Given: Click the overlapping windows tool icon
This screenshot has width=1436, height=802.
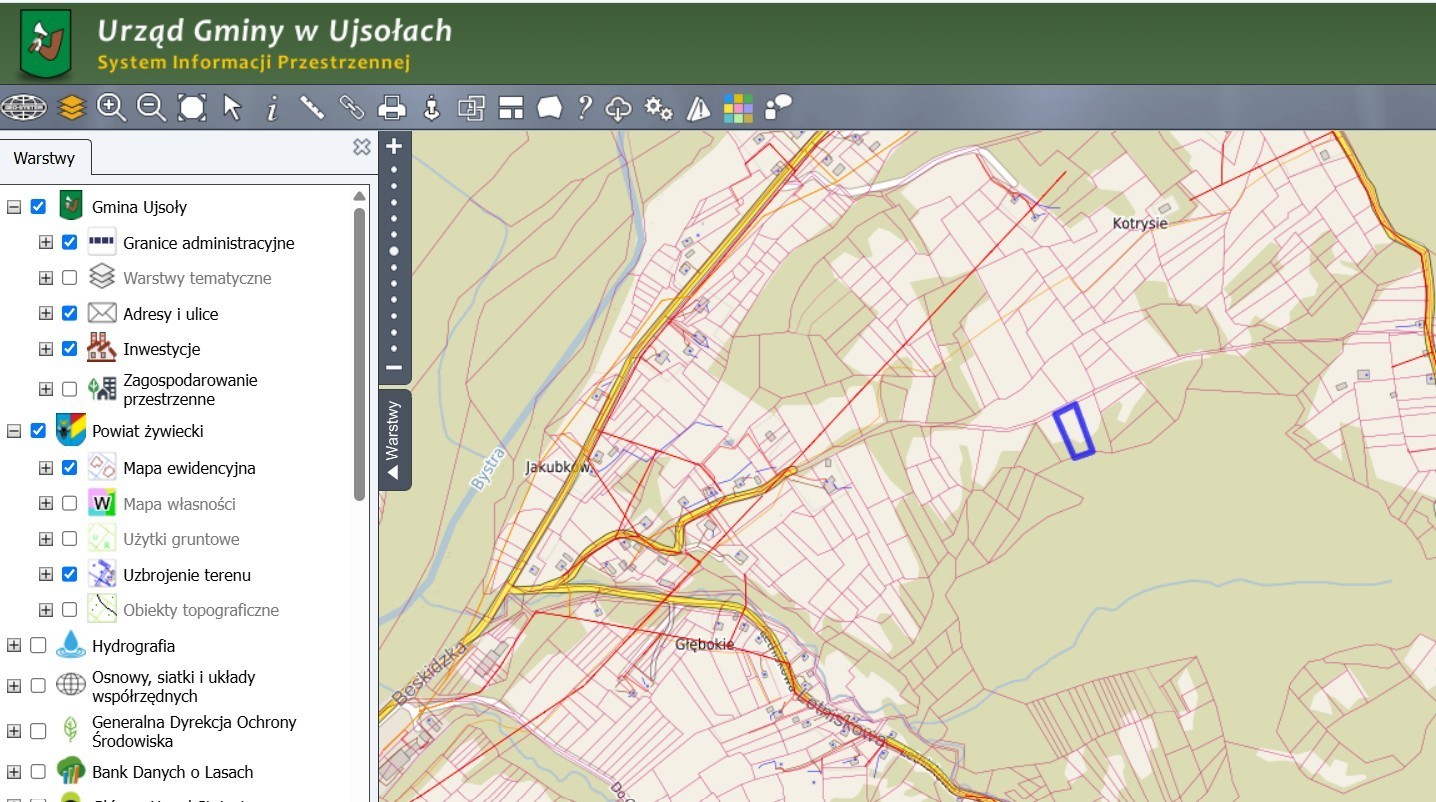Looking at the screenshot, I should [471, 107].
